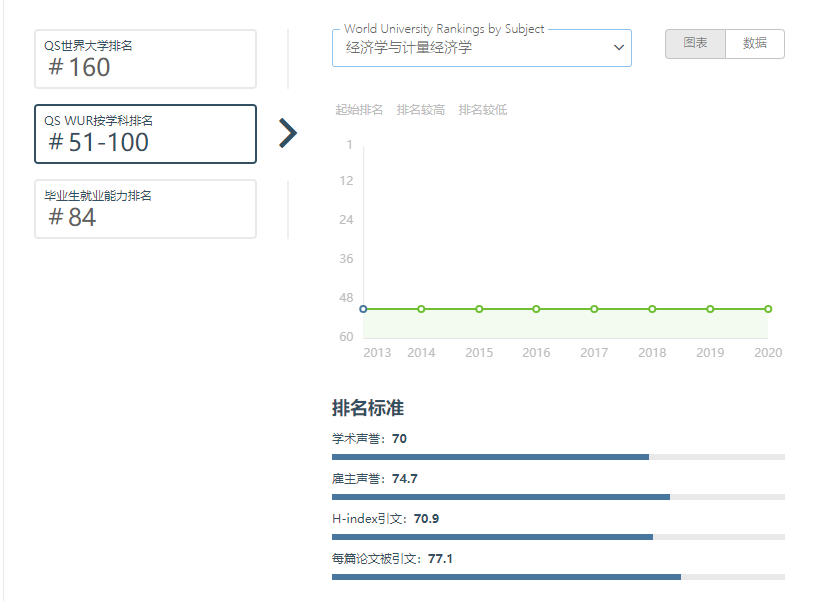The height and width of the screenshot is (601, 813).
Task: Click the 2016 x-axis year label
Action: pyautogui.click(x=536, y=353)
